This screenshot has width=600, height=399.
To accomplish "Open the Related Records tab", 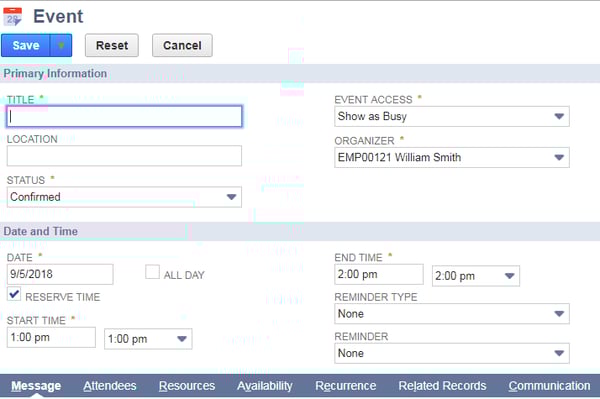I will 442,386.
